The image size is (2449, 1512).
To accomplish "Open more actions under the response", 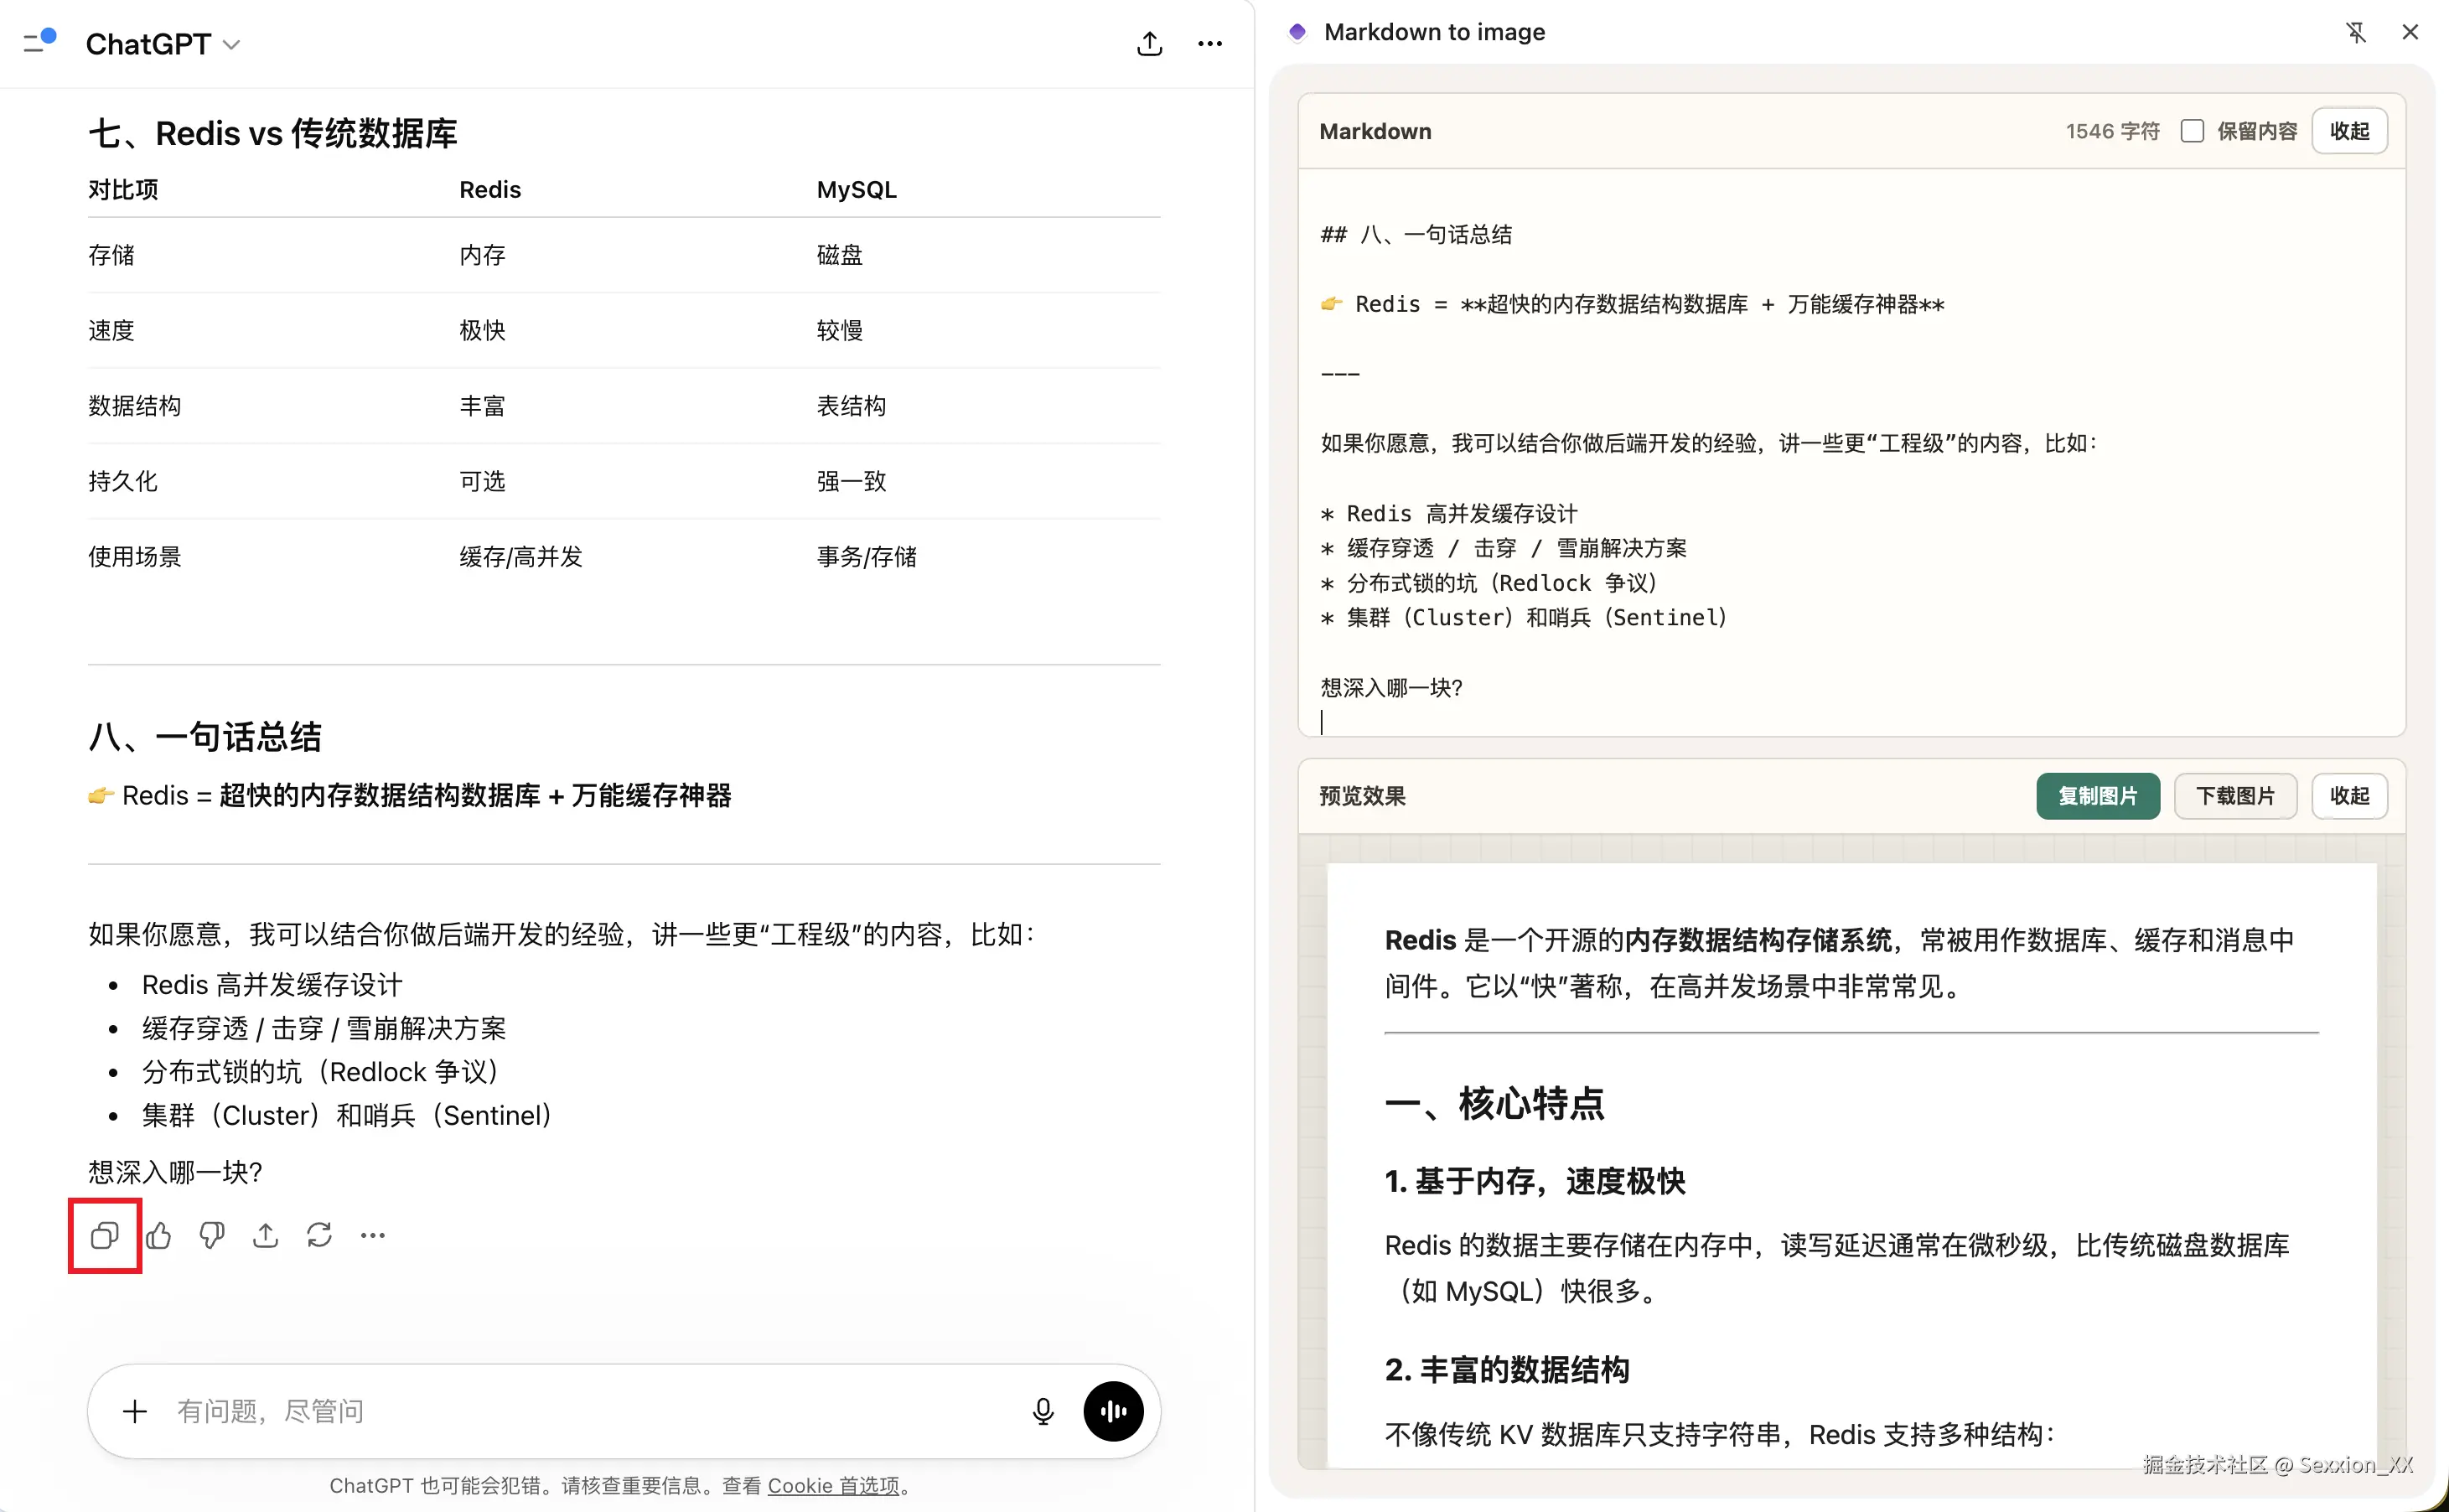I will pos(373,1236).
